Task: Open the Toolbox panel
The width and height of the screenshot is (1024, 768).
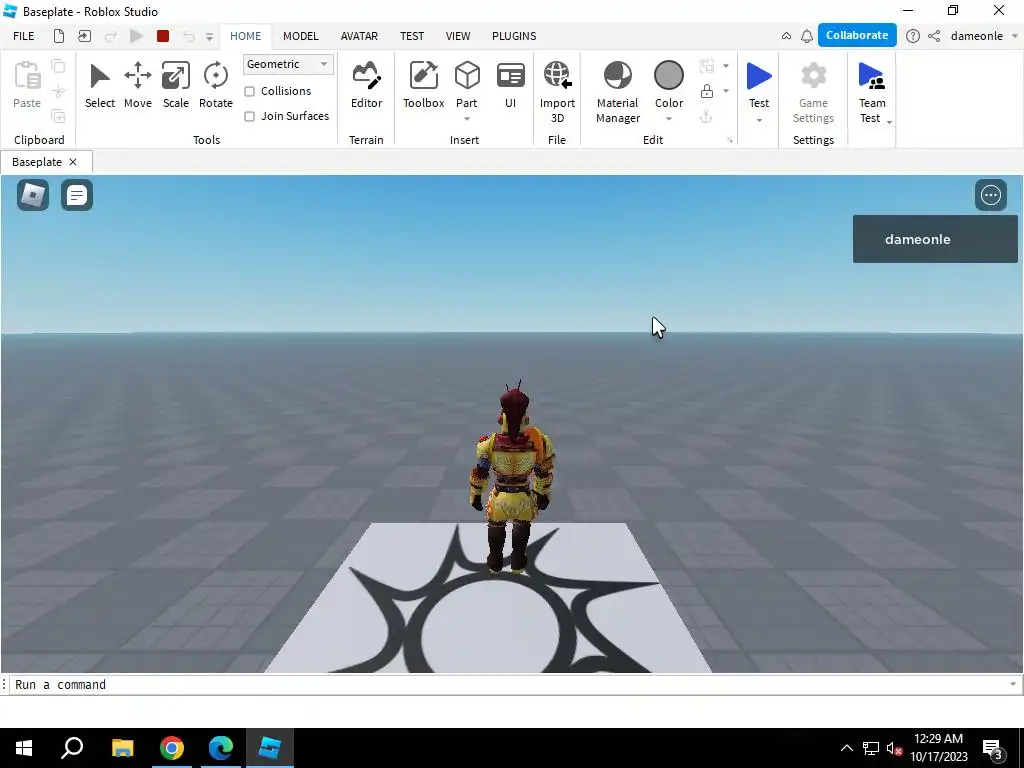Action: click(423, 85)
